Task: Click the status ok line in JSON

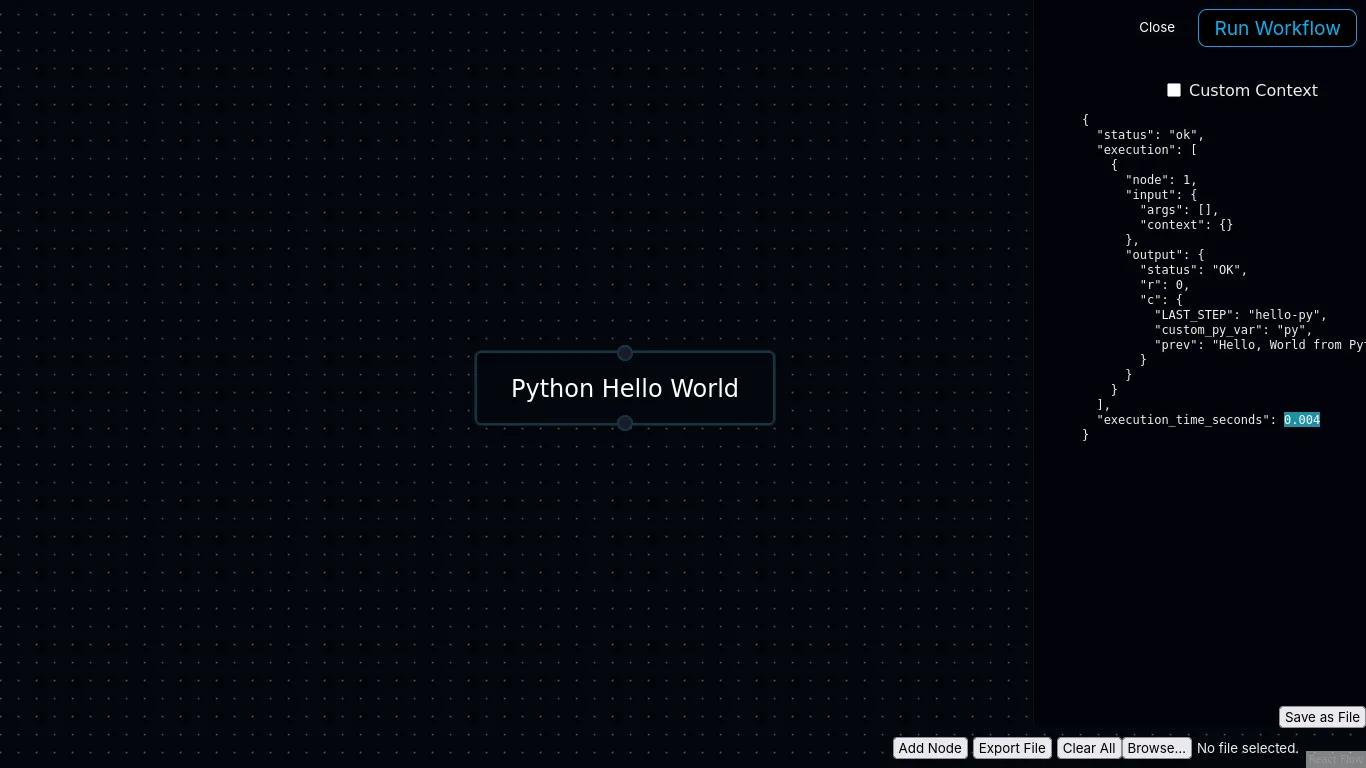Action: coord(1150,135)
